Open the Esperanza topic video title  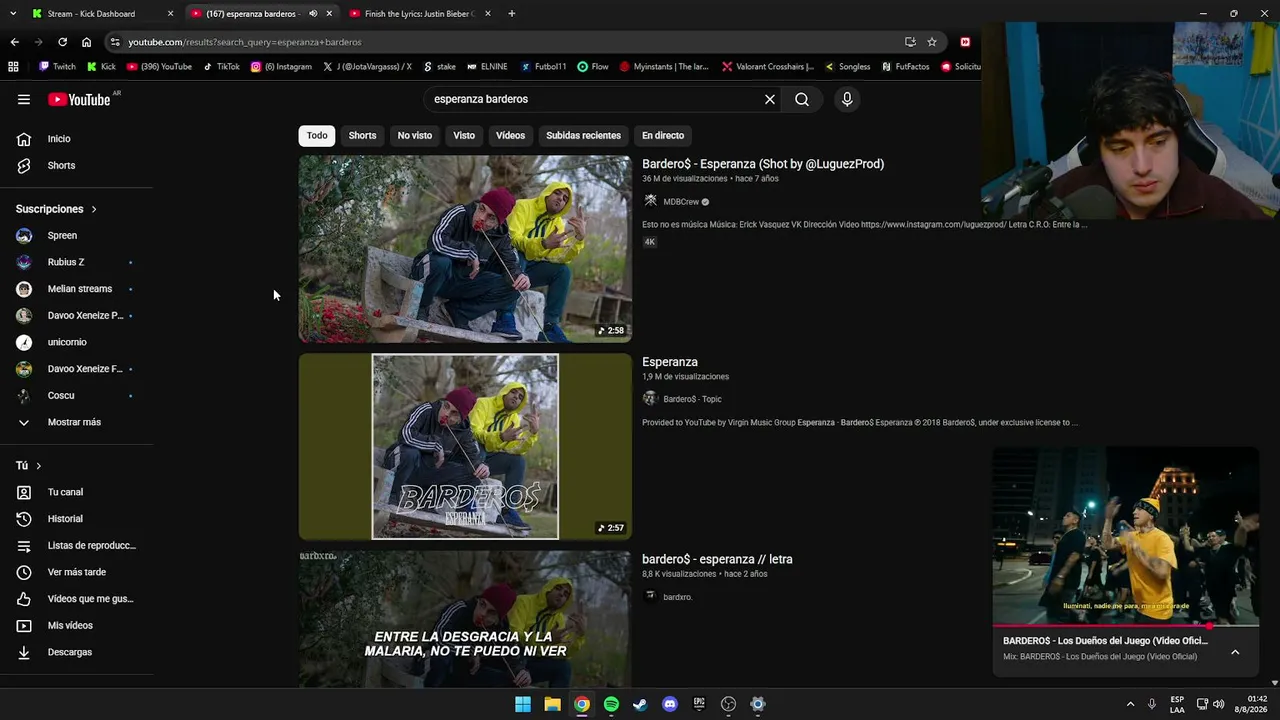tap(670, 362)
